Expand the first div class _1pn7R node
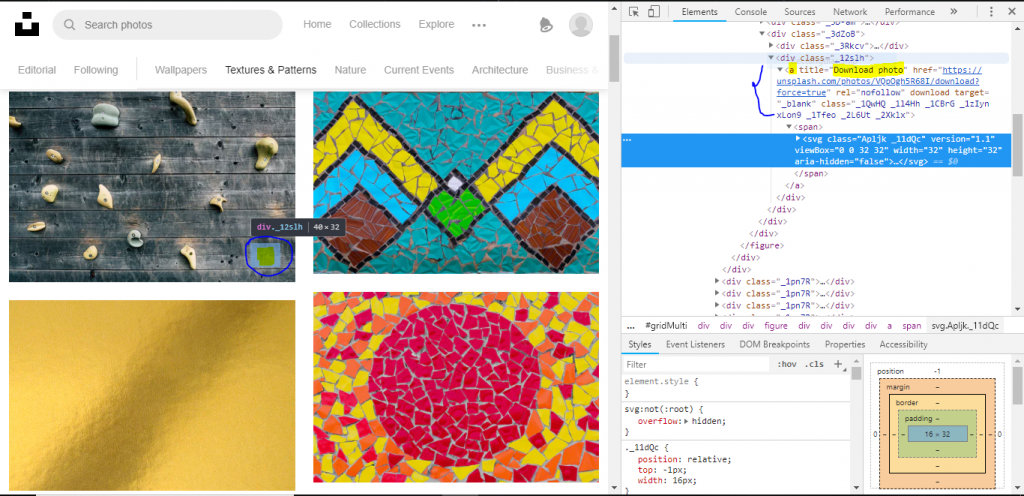Image resolution: width=1024 pixels, height=496 pixels. (717, 282)
